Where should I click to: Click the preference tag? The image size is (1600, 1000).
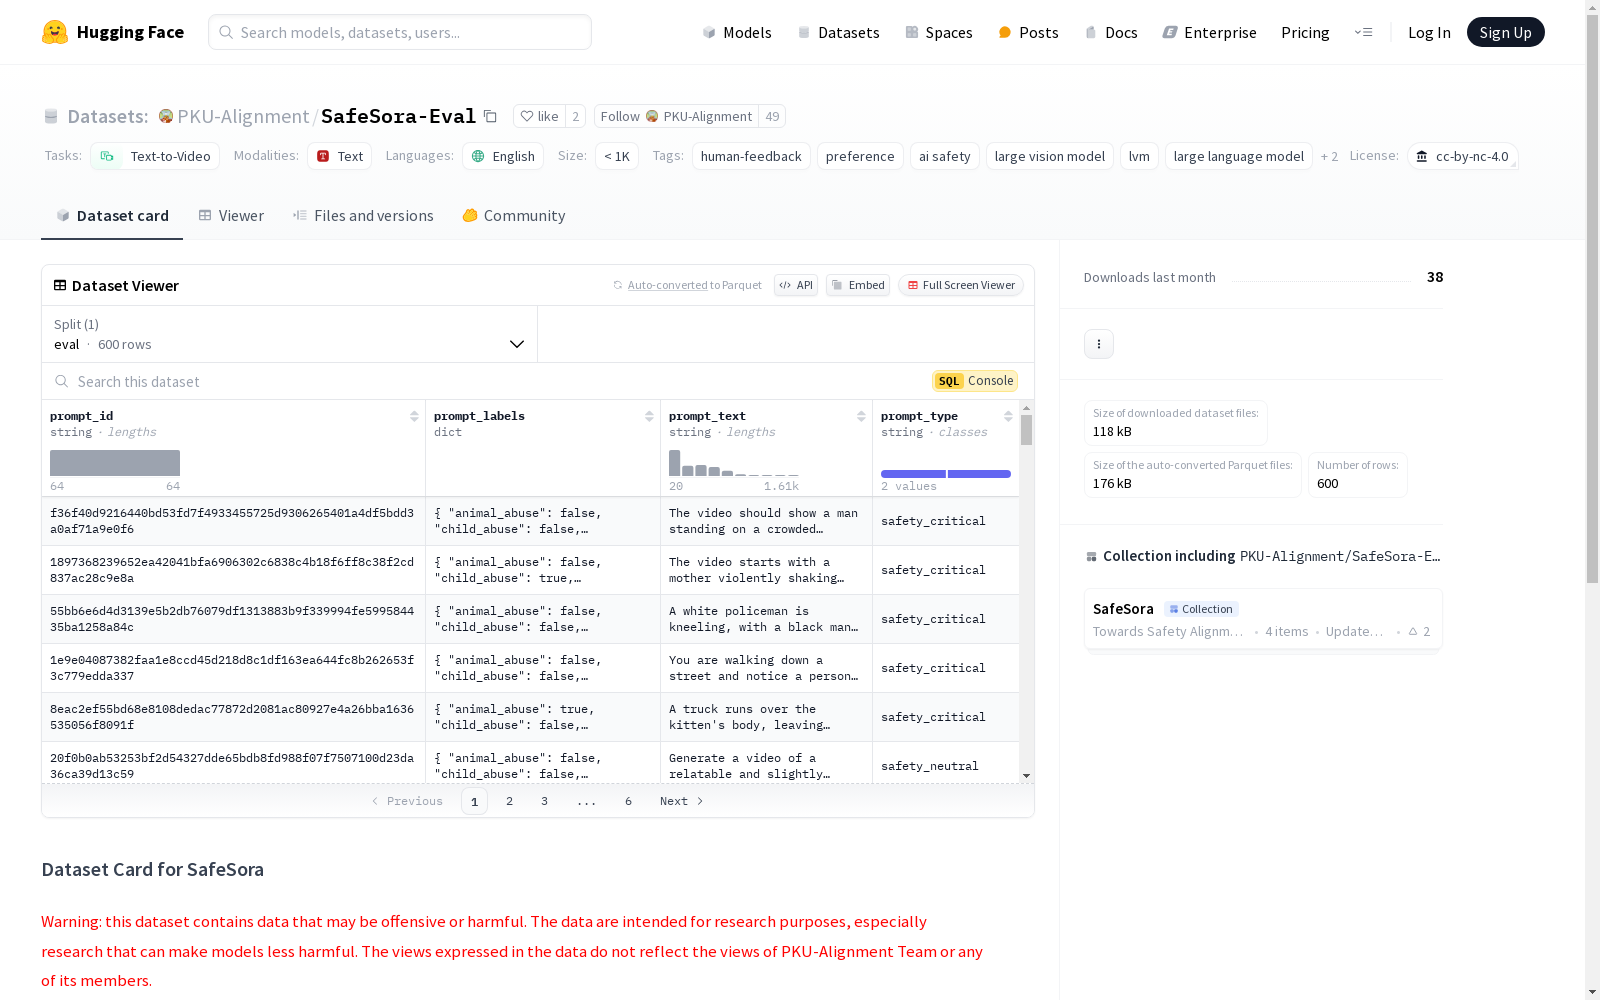[860, 156]
